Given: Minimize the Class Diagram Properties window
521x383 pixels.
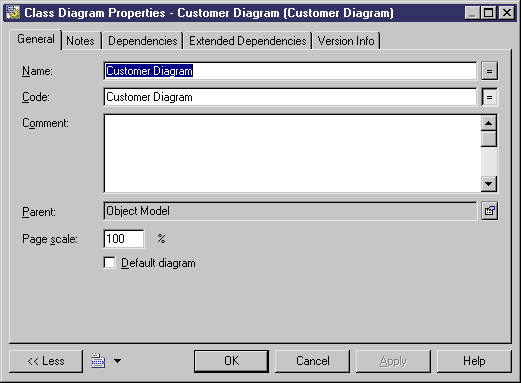Looking at the screenshot, I should pyautogui.click(x=473, y=13).
